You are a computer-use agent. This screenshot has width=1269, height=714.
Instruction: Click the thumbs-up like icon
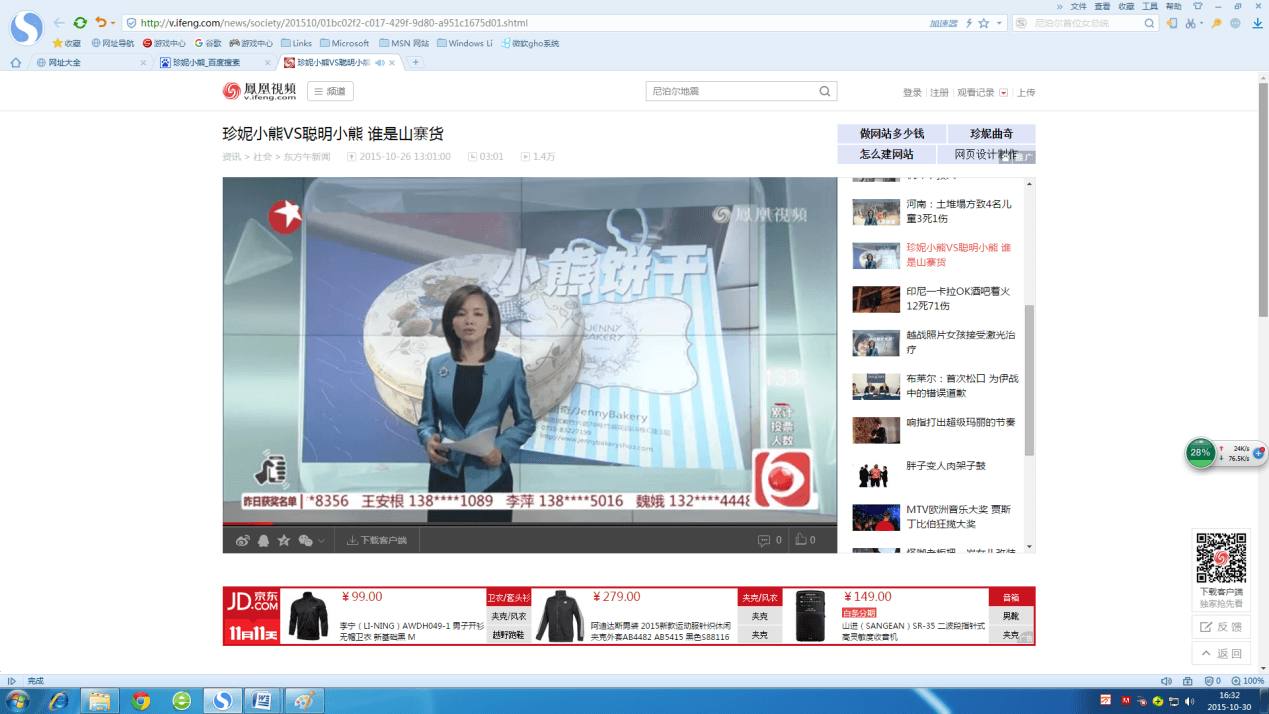(x=801, y=540)
